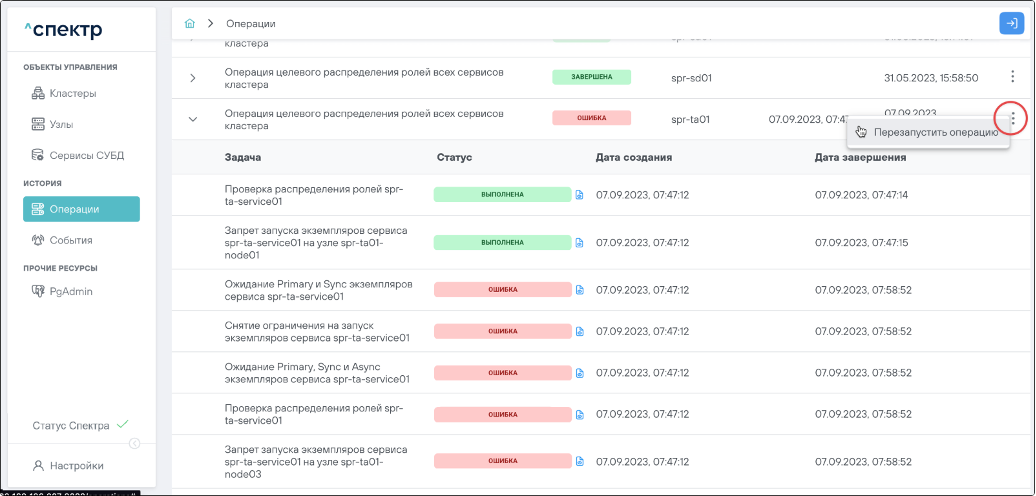Open log icon for last Запрет запуска node03 task
The width and height of the screenshot is (1036, 496).
coord(579,462)
